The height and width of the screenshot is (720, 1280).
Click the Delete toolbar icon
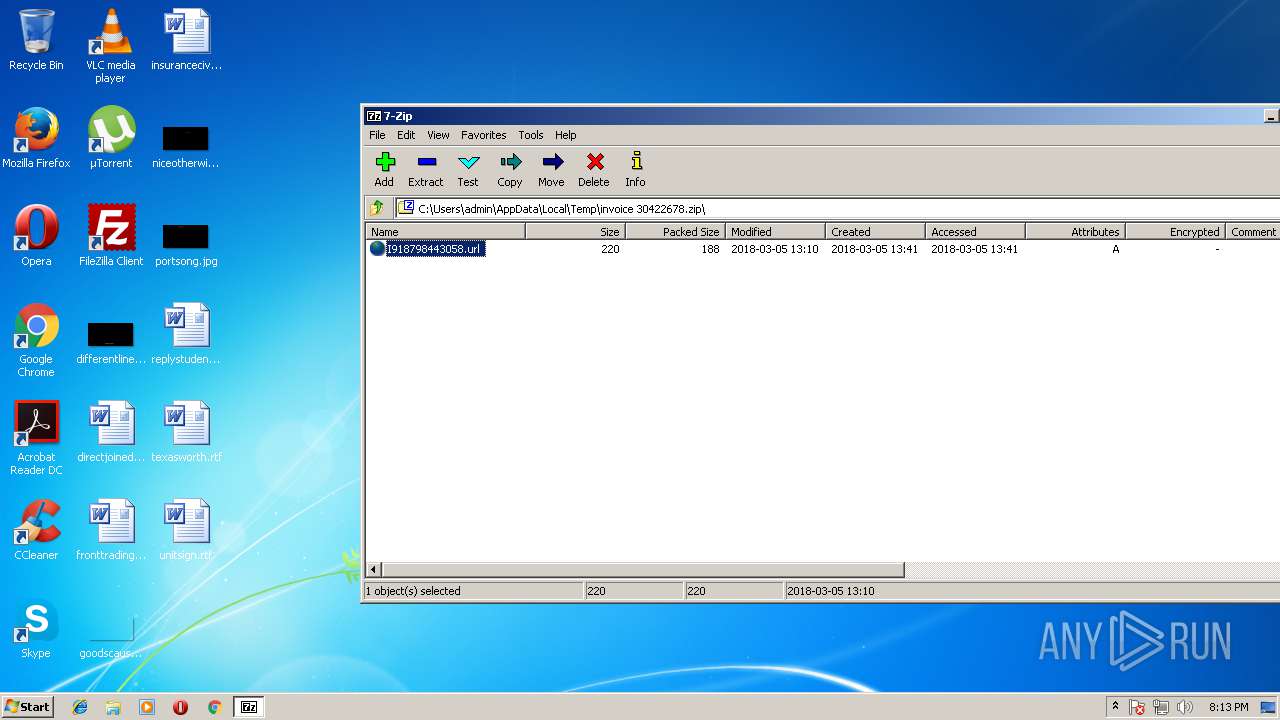tap(594, 169)
